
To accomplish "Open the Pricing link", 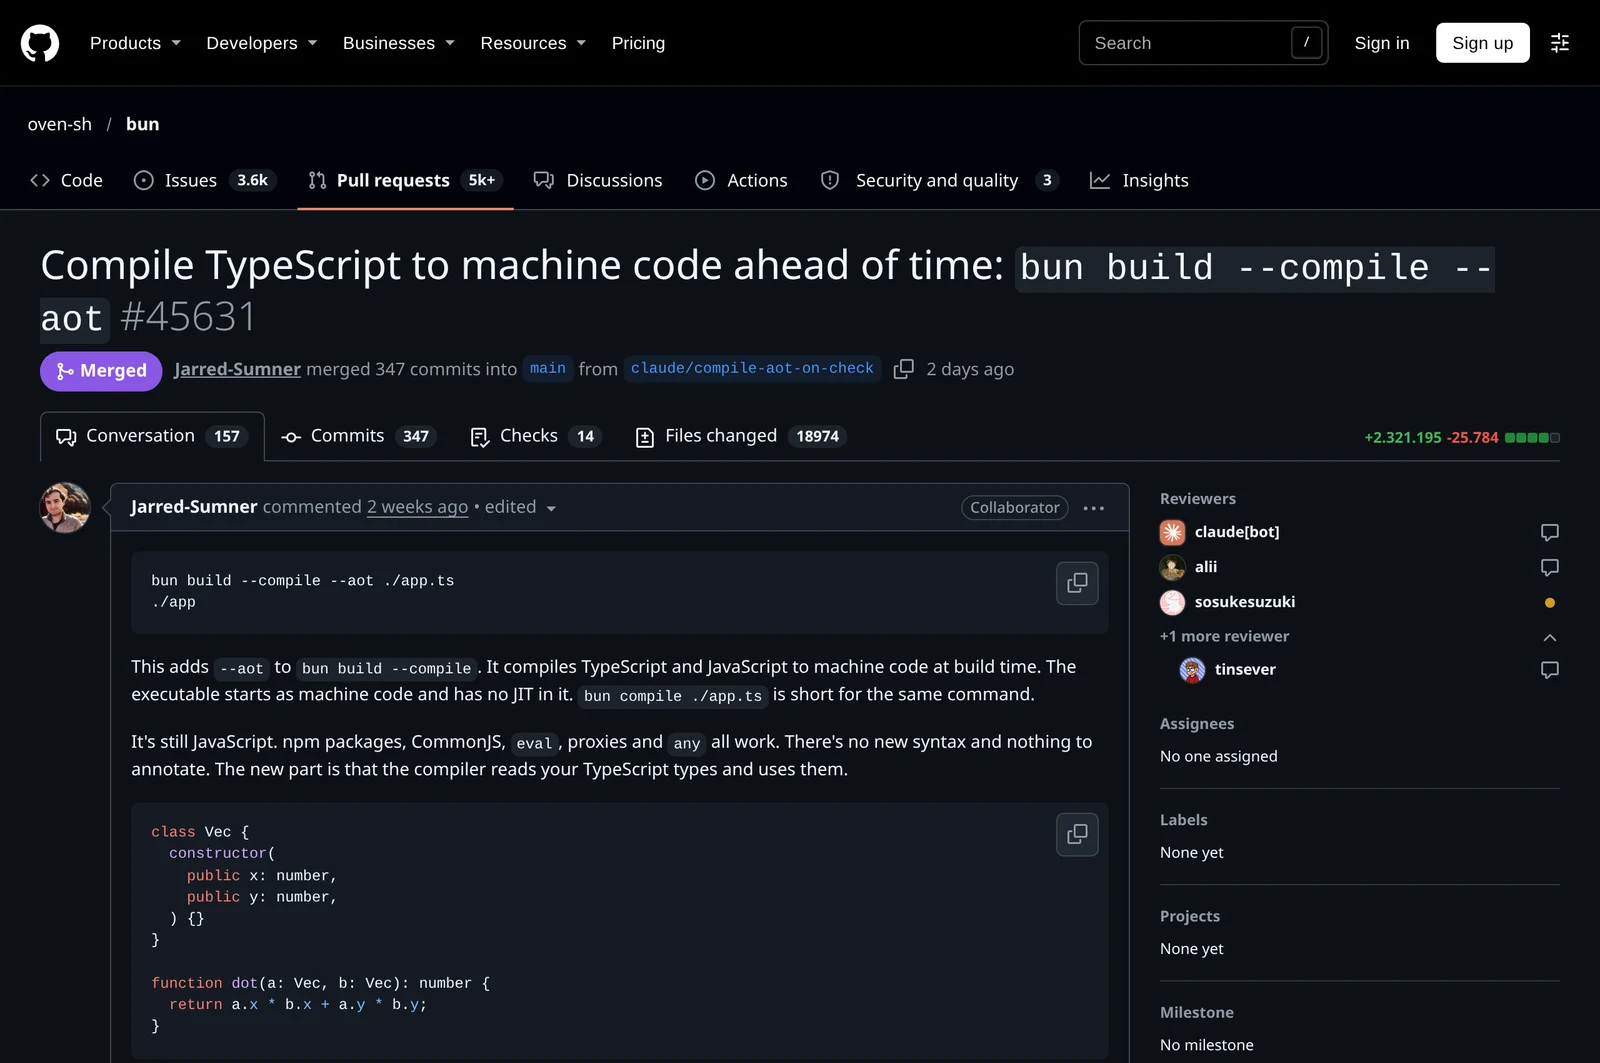I will coord(638,43).
